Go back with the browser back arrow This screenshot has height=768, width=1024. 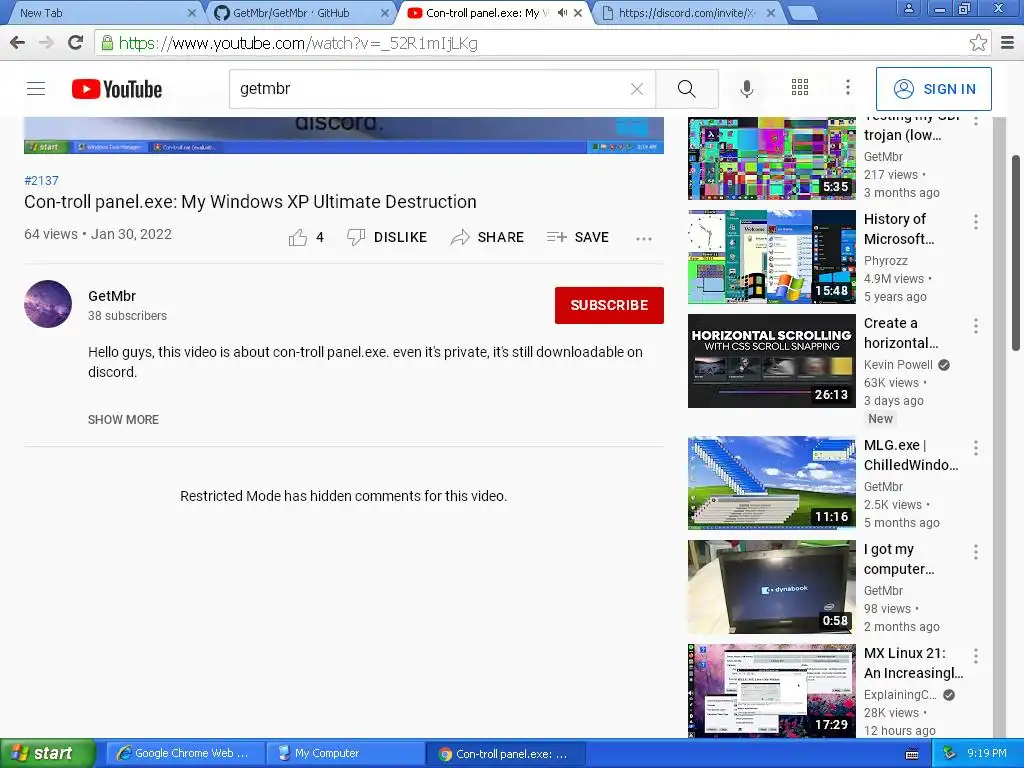tap(18, 43)
